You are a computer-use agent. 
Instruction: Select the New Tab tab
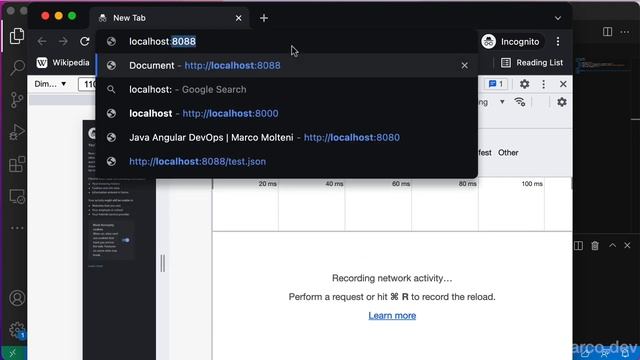coord(170,18)
